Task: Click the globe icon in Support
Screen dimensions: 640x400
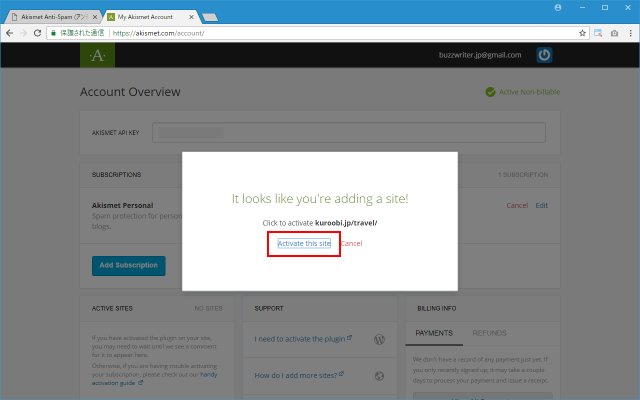Action: (379, 376)
